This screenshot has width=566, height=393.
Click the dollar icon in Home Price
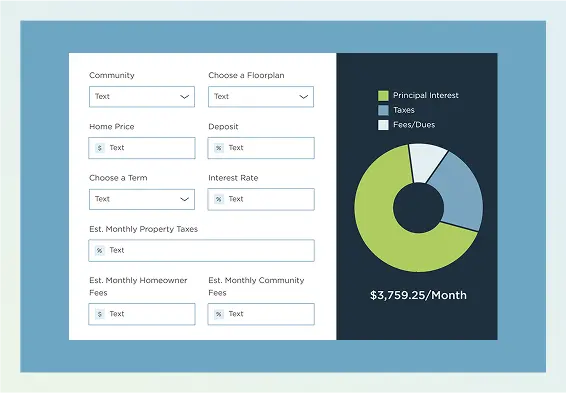pos(100,148)
